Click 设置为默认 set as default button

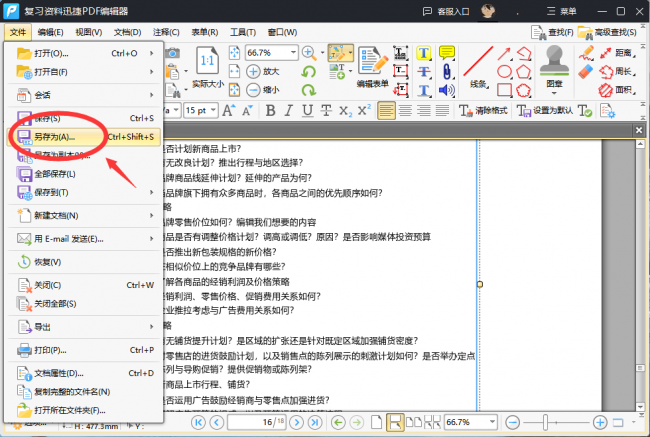pyautogui.click(x=545, y=111)
